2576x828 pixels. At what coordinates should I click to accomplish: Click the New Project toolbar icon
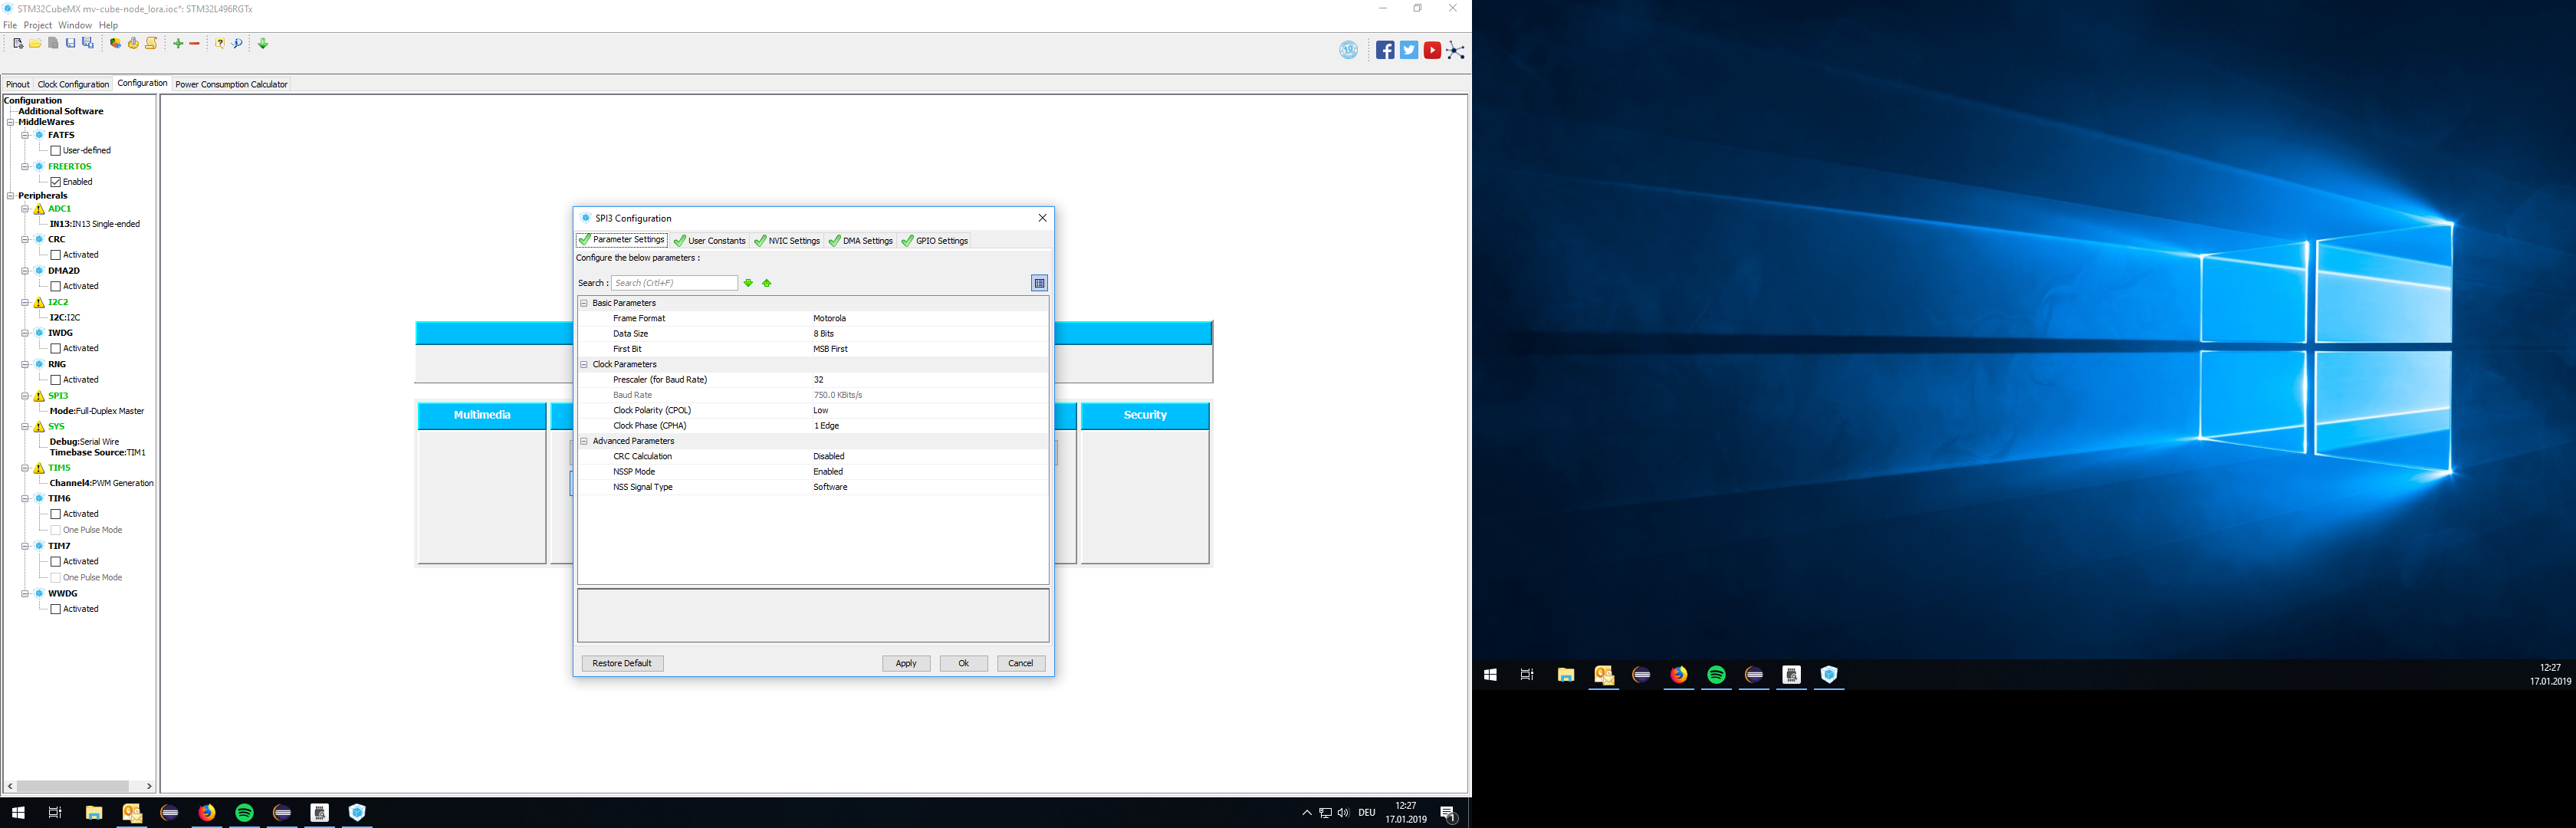pyautogui.click(x=18, y=44)
